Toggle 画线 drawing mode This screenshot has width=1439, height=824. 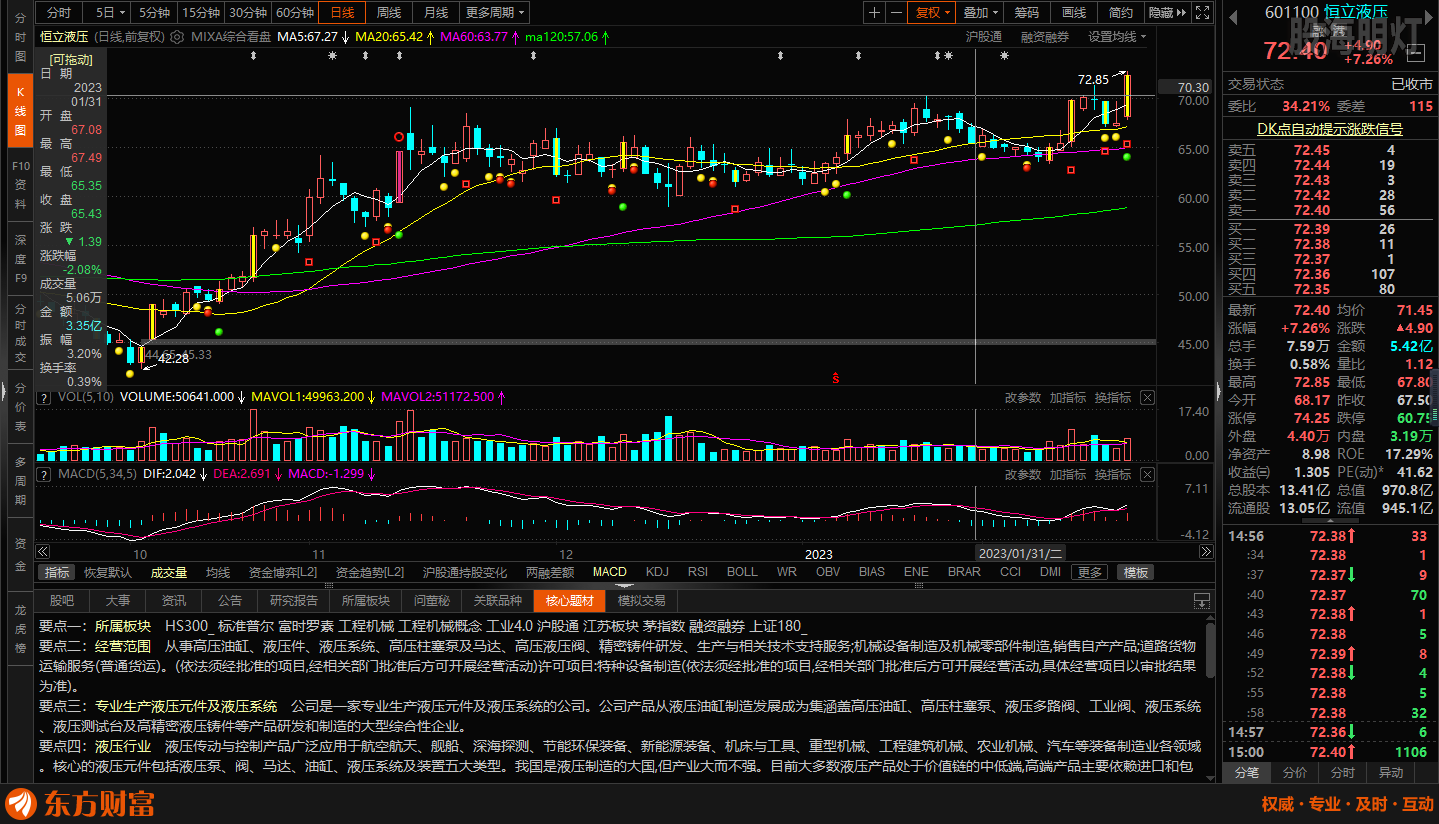(1074, 13)
